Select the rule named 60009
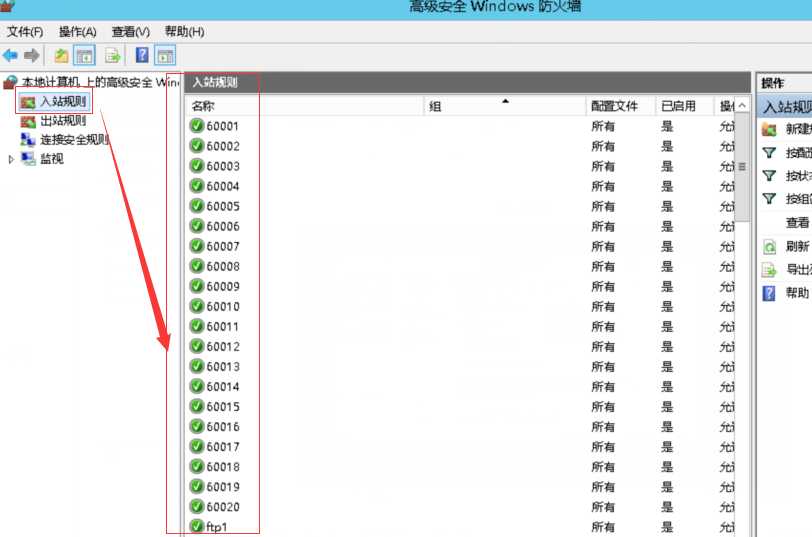 (223, 286)
